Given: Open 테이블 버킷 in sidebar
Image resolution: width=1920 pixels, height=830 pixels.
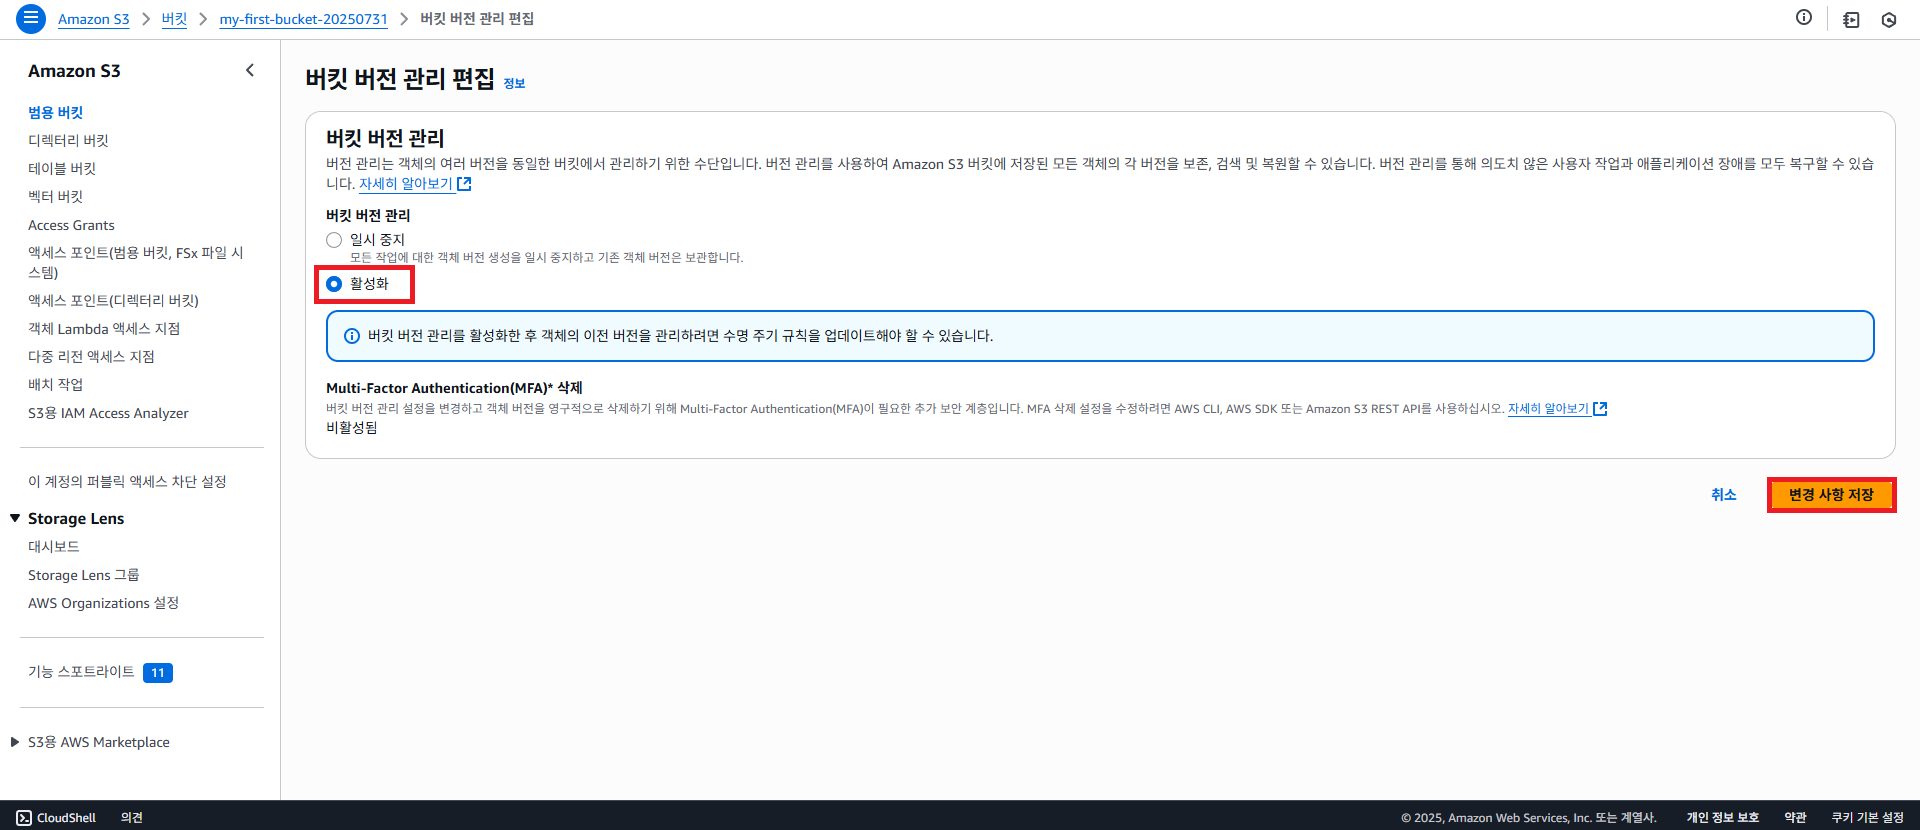Looking at the screenshot, I should click(62, 168).
